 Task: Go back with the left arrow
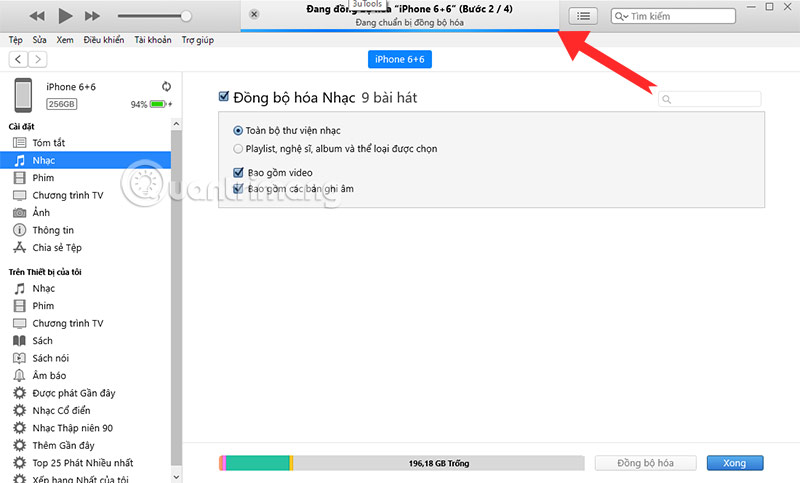tap(18, 60)
